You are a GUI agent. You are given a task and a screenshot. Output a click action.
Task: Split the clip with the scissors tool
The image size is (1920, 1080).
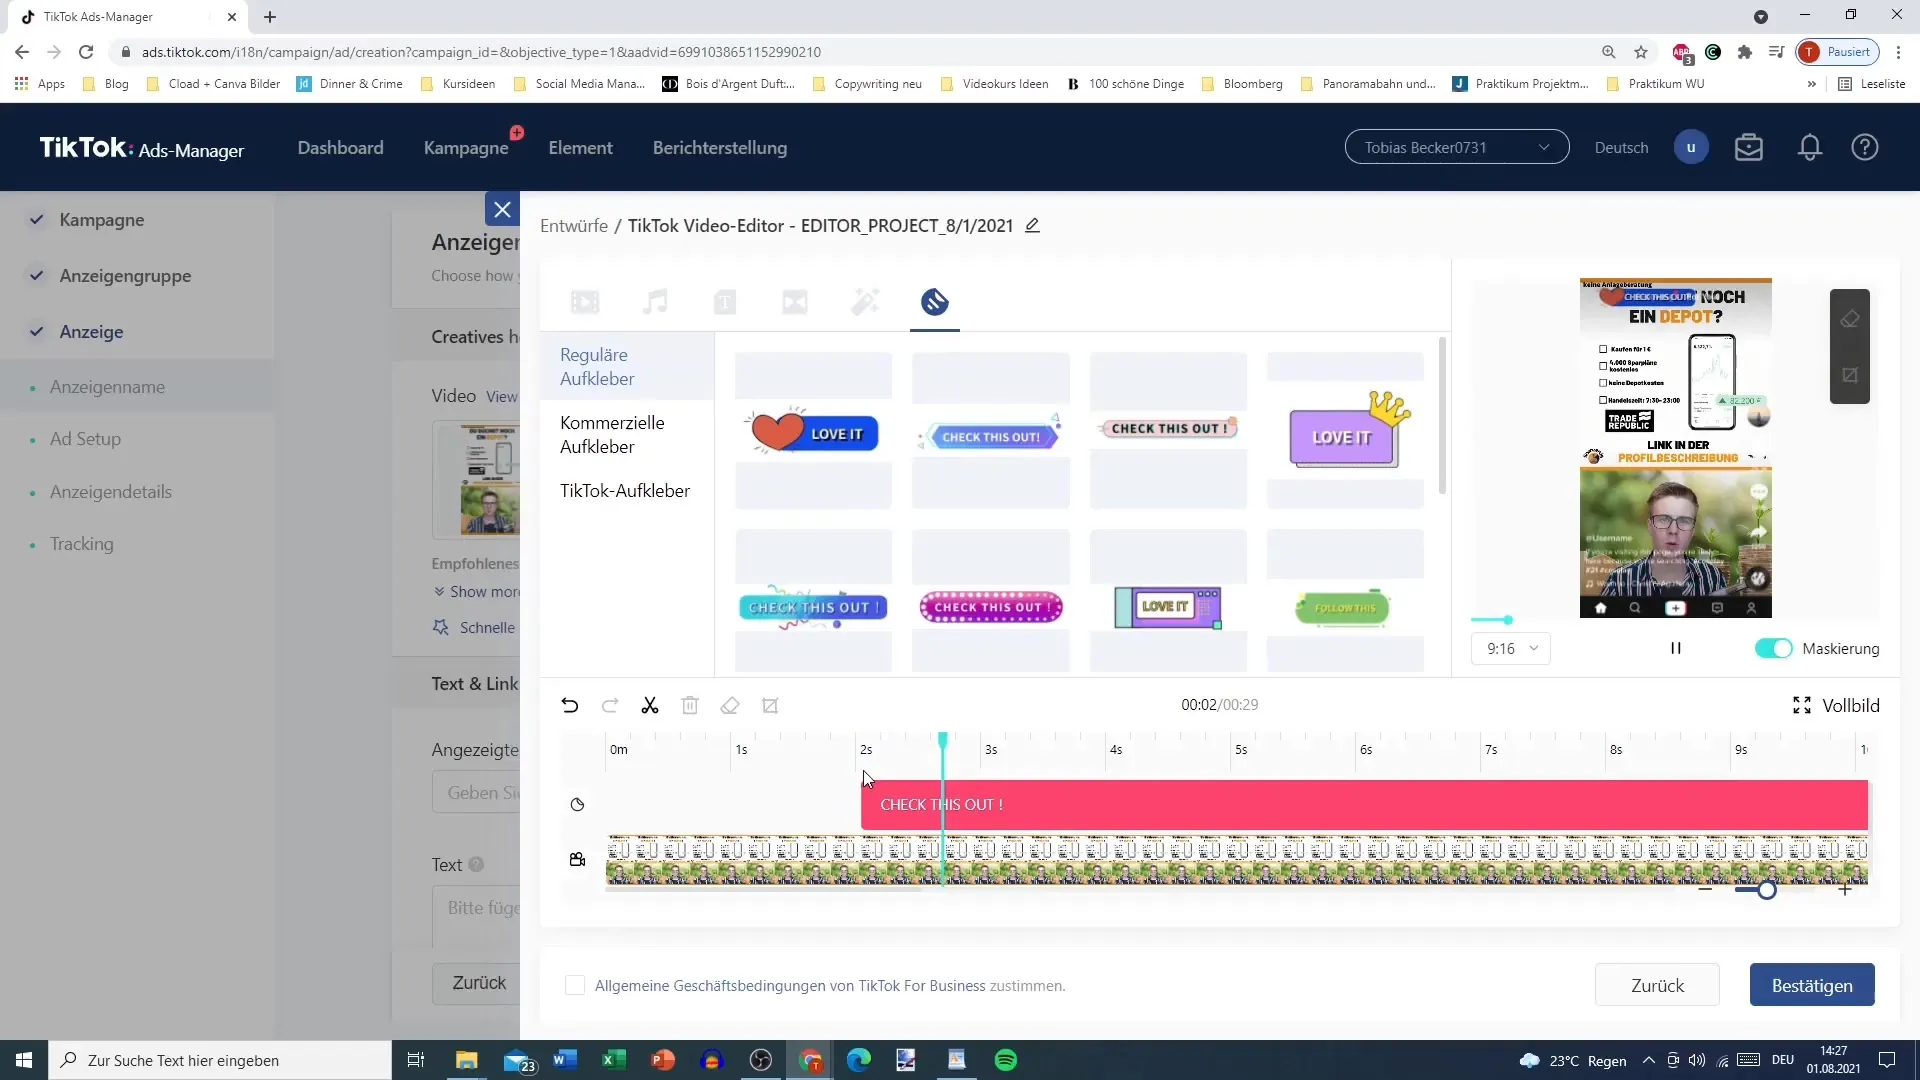tap(650, 706)
